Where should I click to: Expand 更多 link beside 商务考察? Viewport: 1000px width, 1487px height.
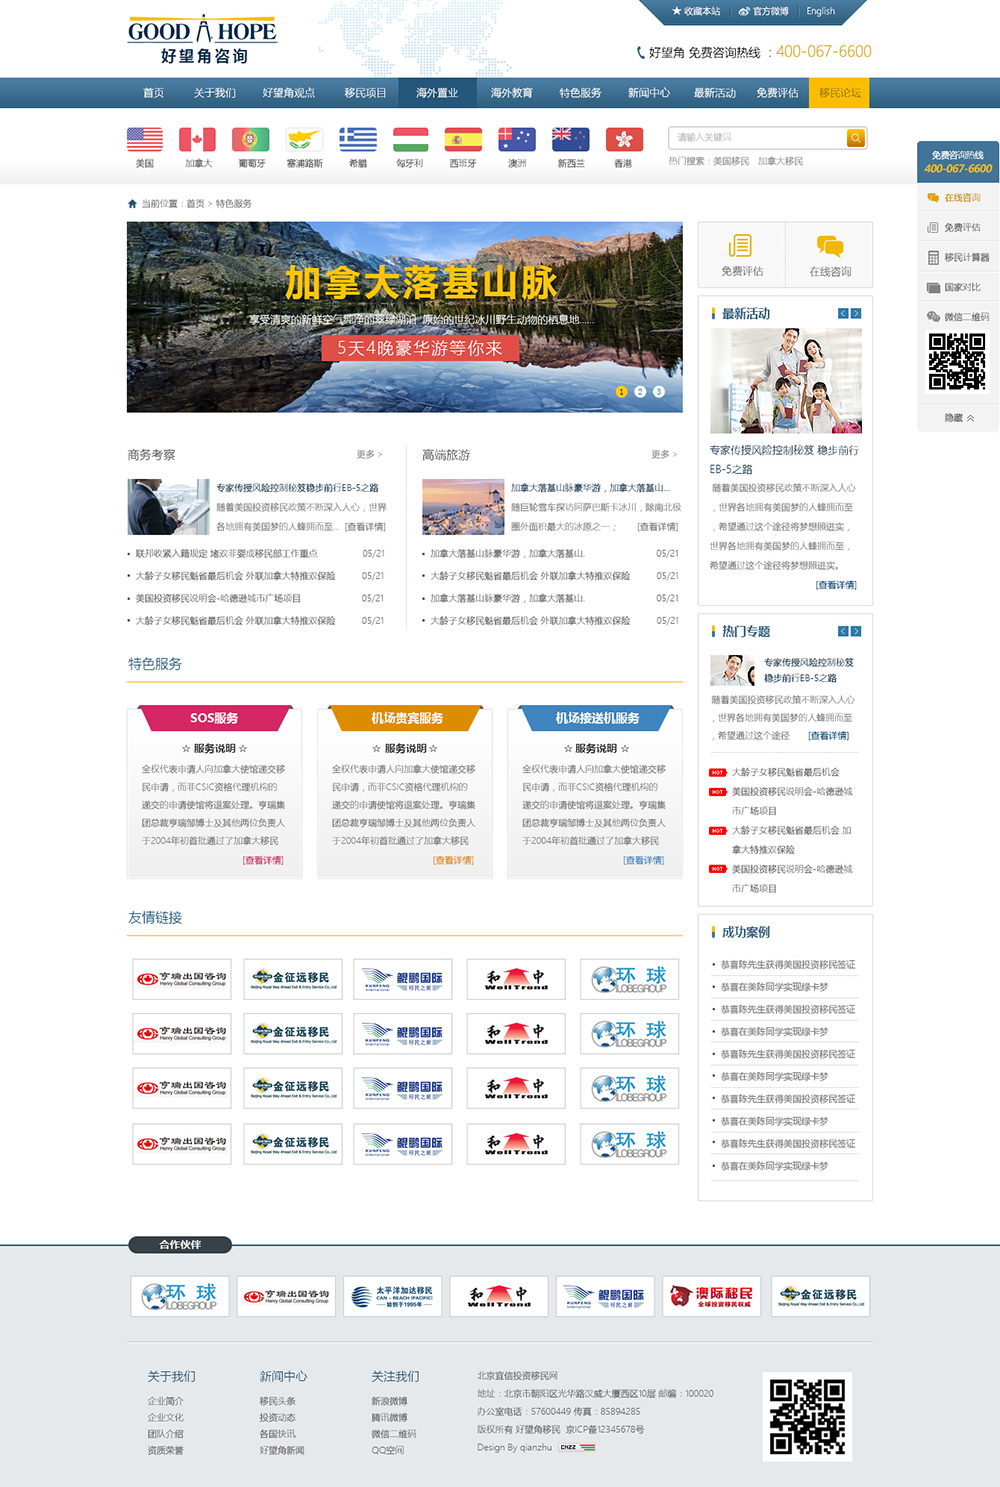[x=369, y=455]
